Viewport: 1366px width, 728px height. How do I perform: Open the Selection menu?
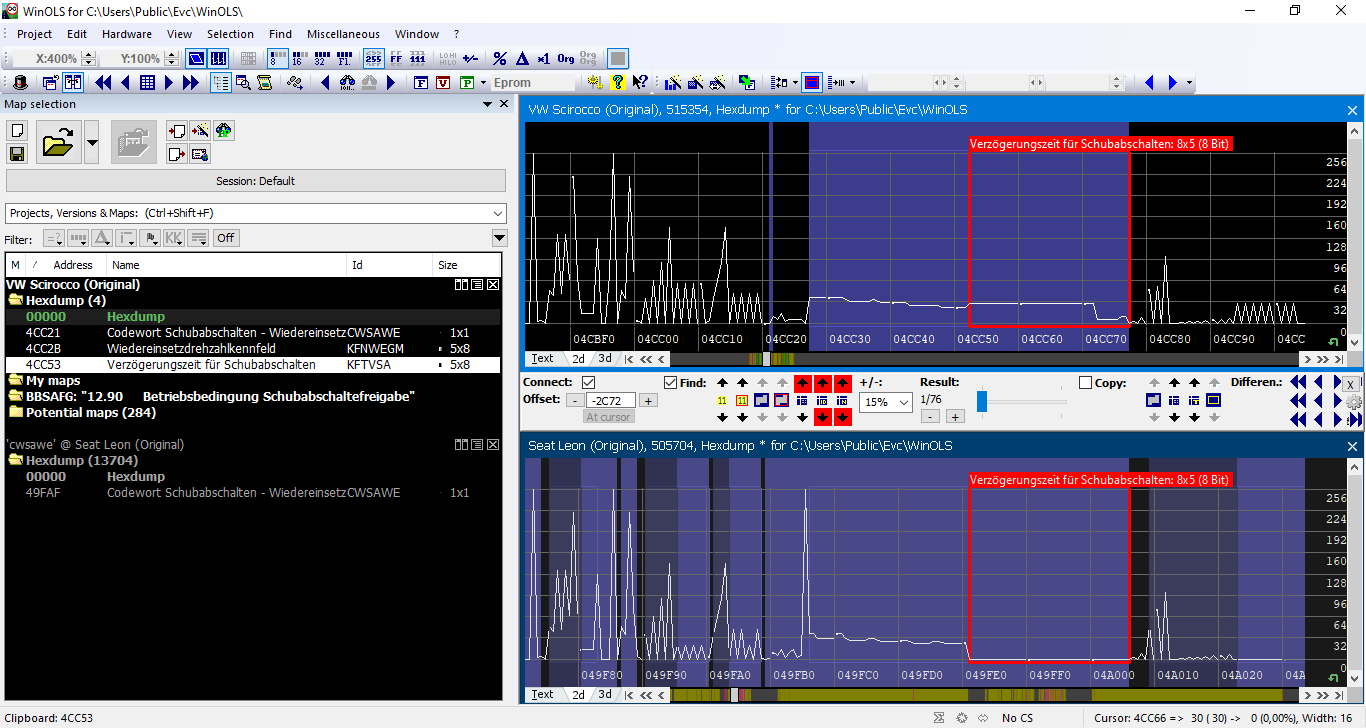[x=230, y=34]
